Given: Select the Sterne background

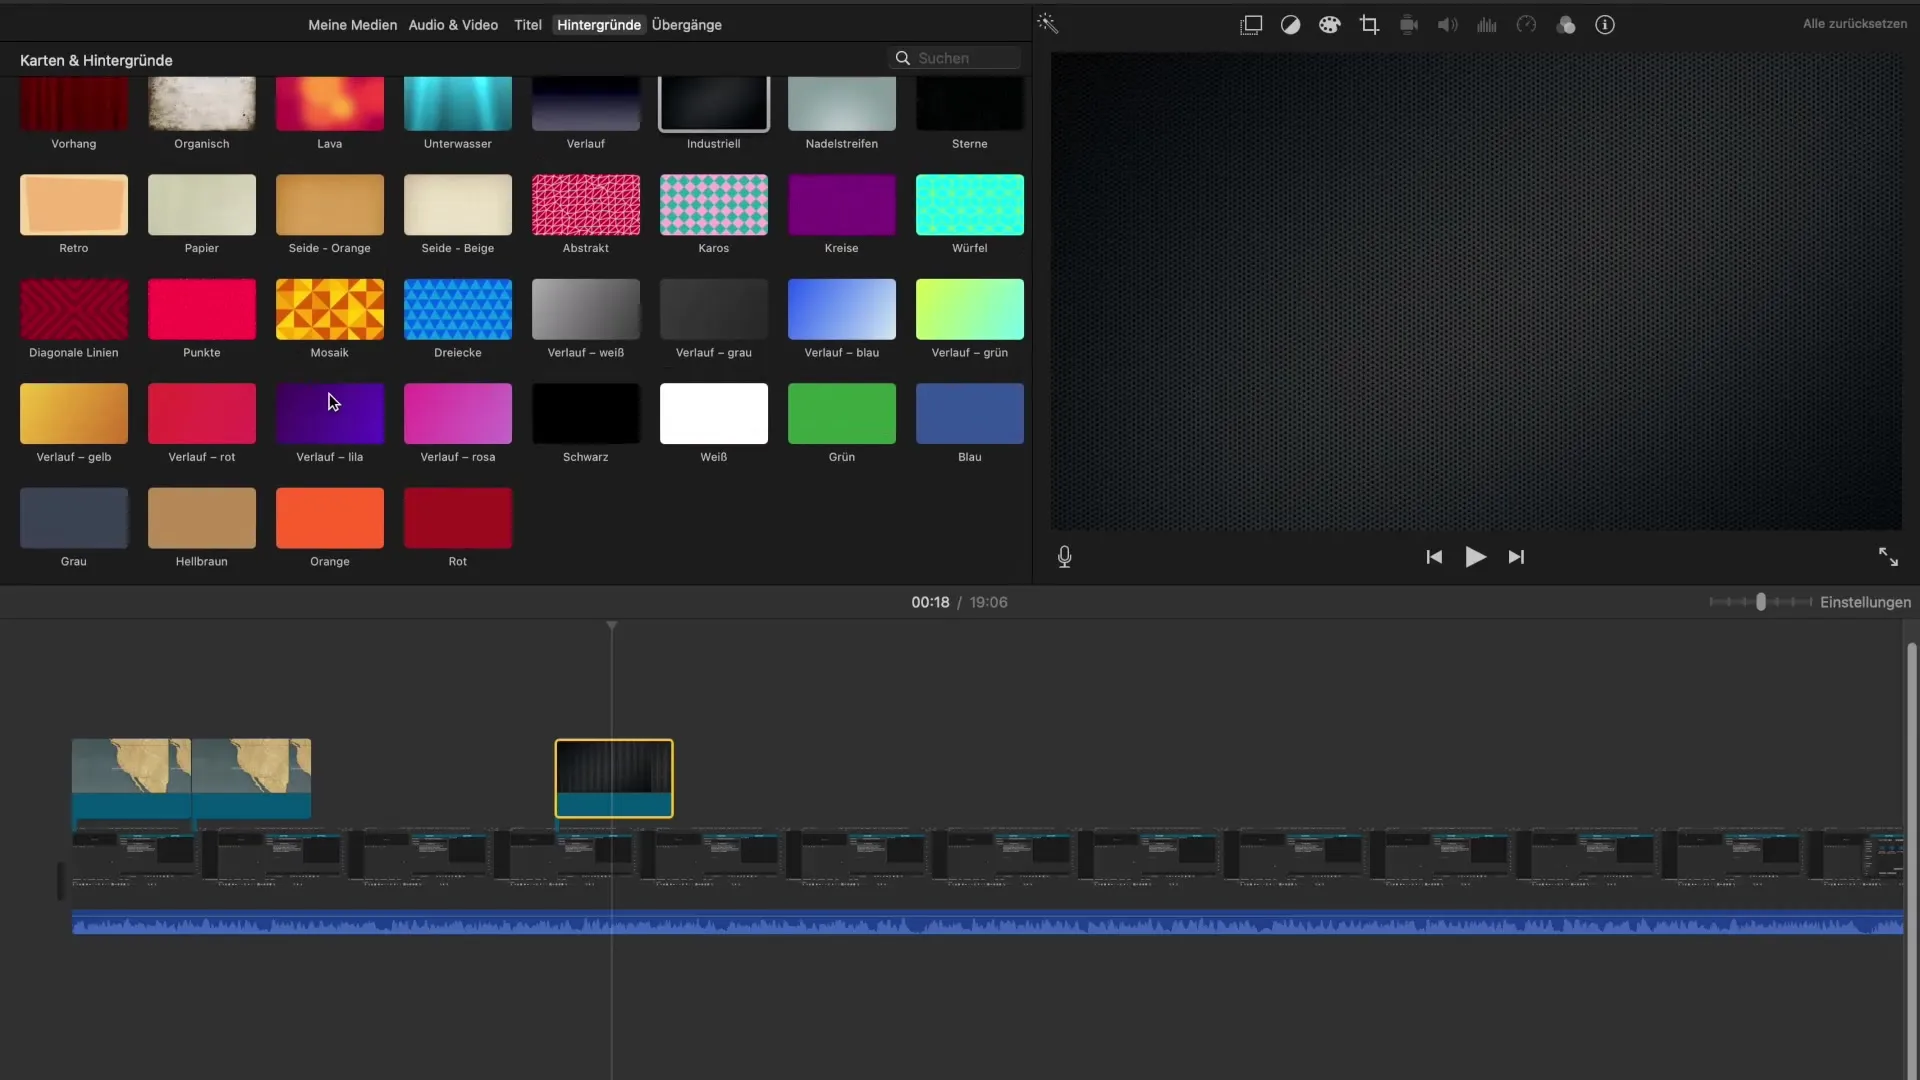Looking at the screenshot, I should pos(970,104).
